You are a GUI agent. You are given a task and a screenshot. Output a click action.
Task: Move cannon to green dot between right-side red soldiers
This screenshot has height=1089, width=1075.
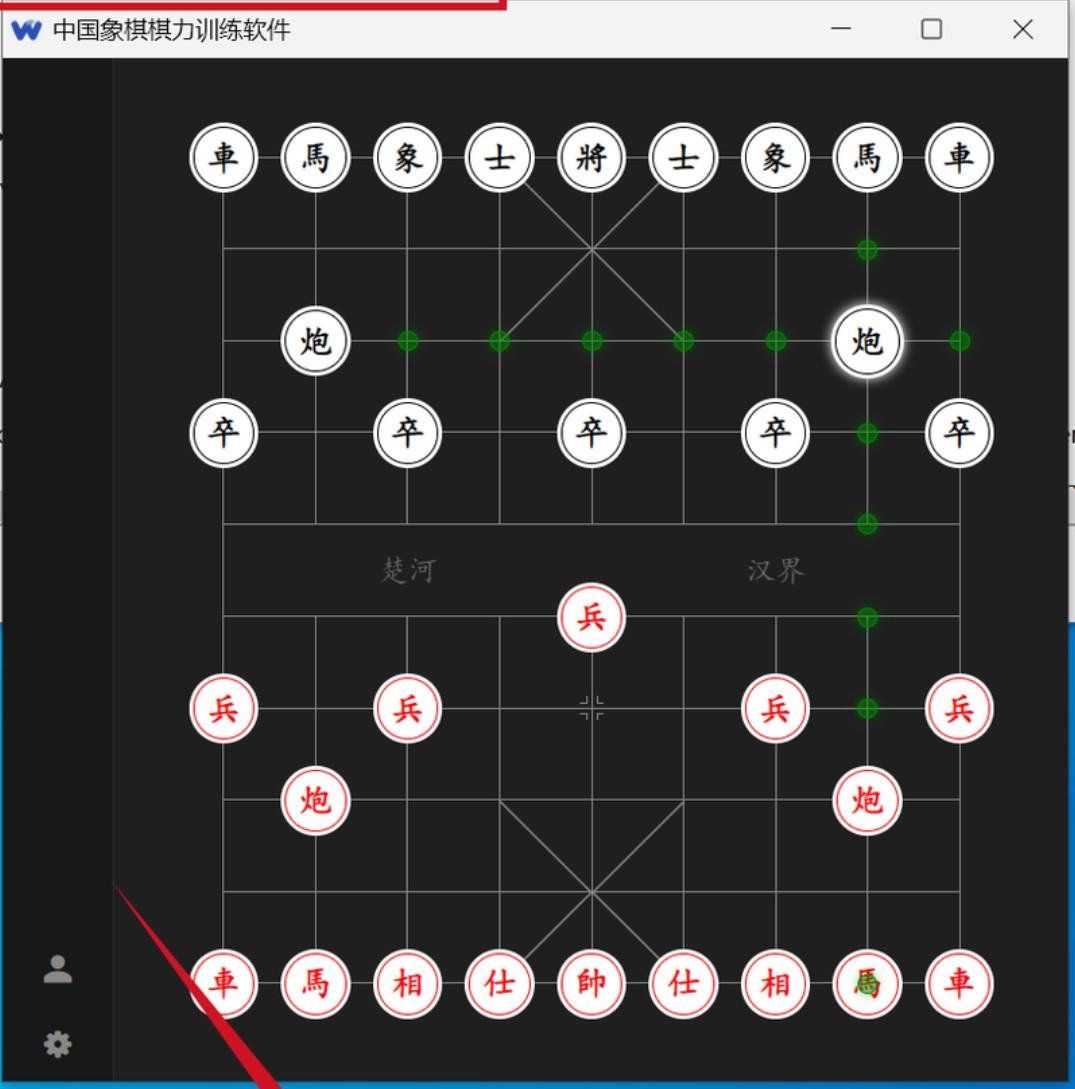click(867, 708)
